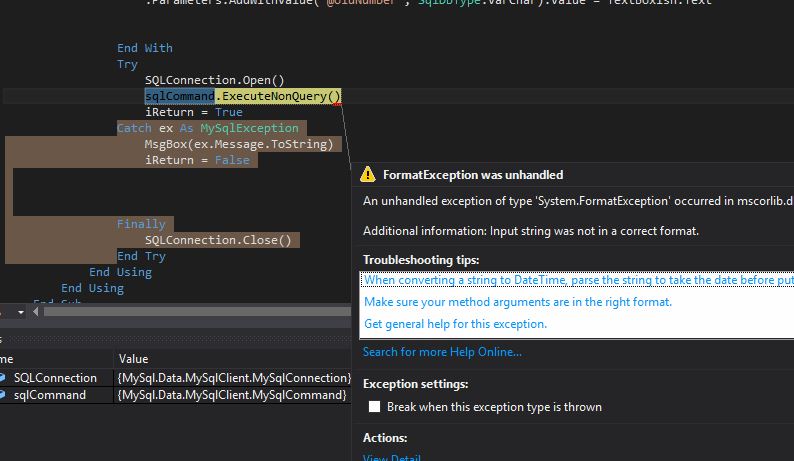Click the 'SQLConnection.Close()' code line

pos(218,240)
